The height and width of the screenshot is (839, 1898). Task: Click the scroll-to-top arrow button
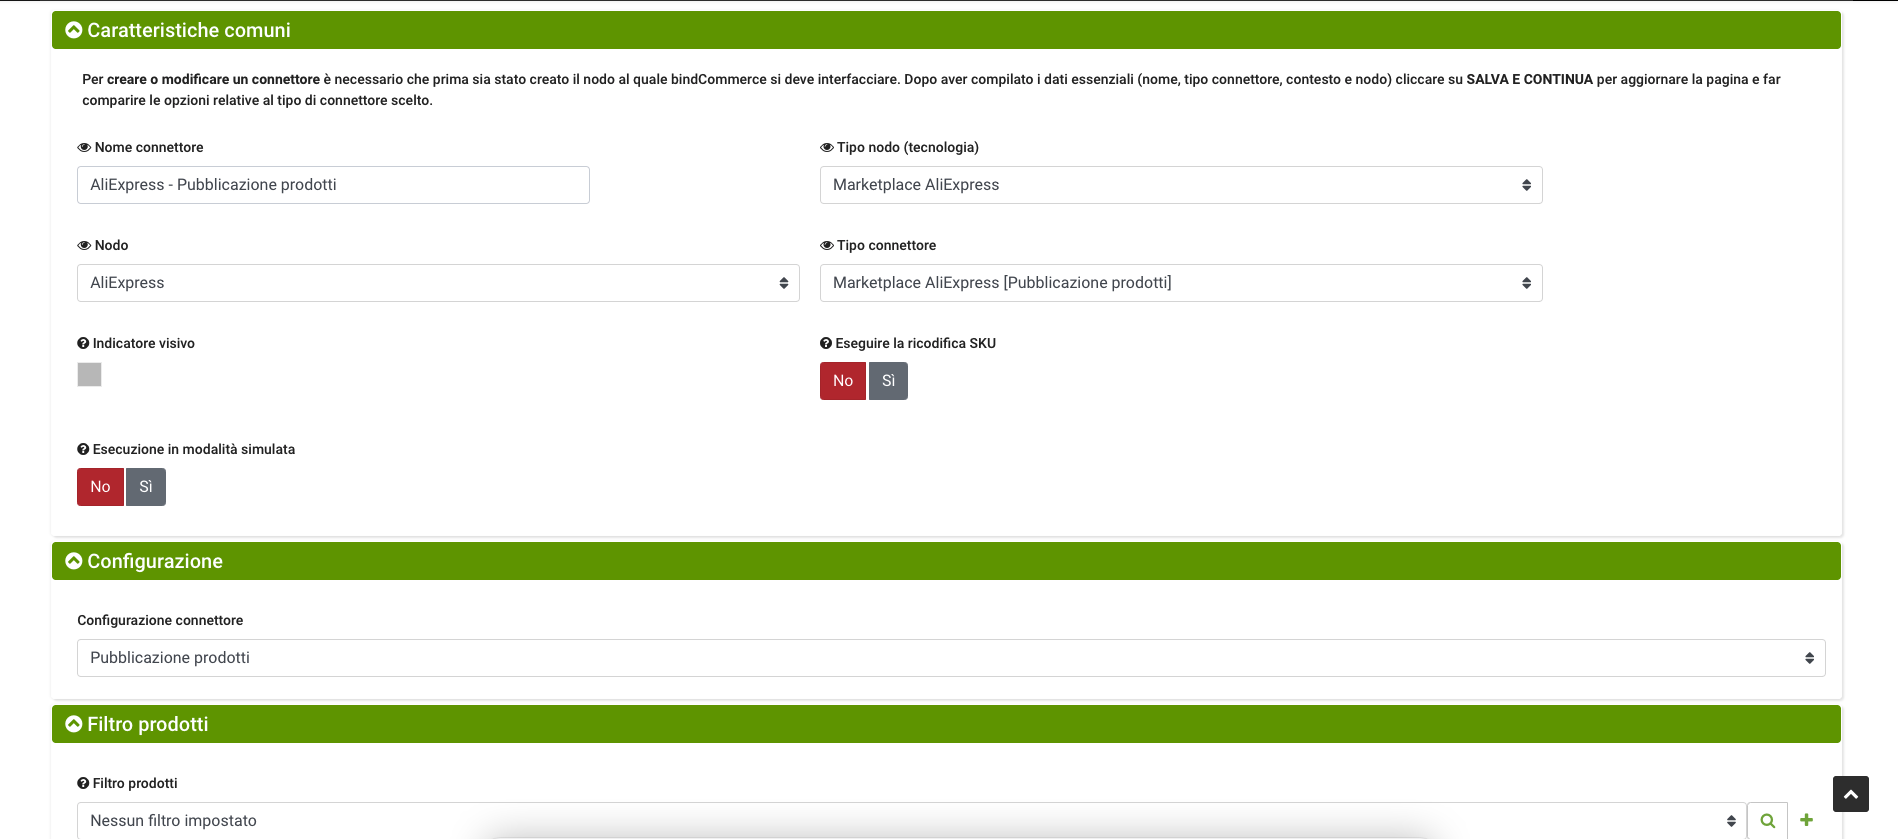[1850, 794]
